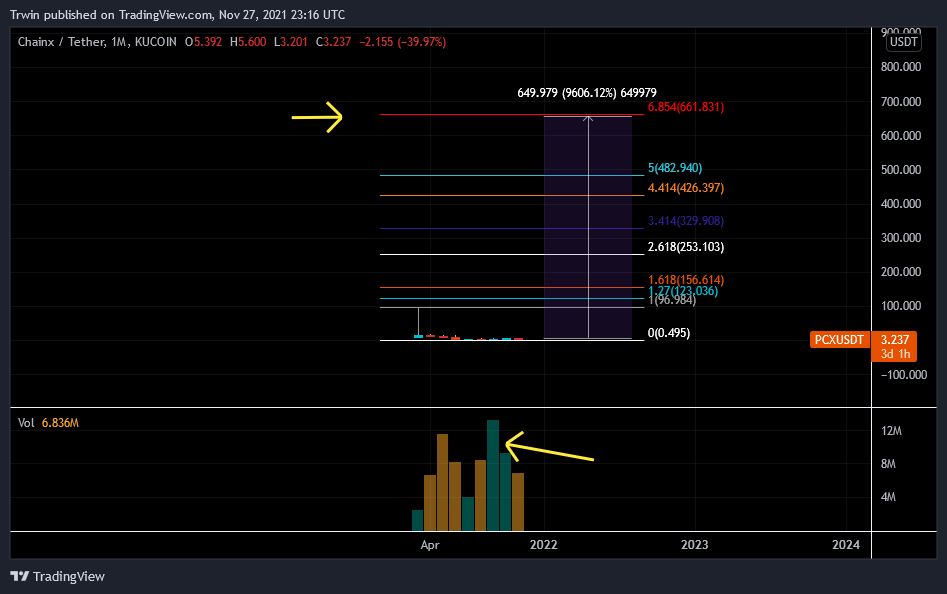
Task: Click the 4M volume axis label
Action: click(888, 497)
